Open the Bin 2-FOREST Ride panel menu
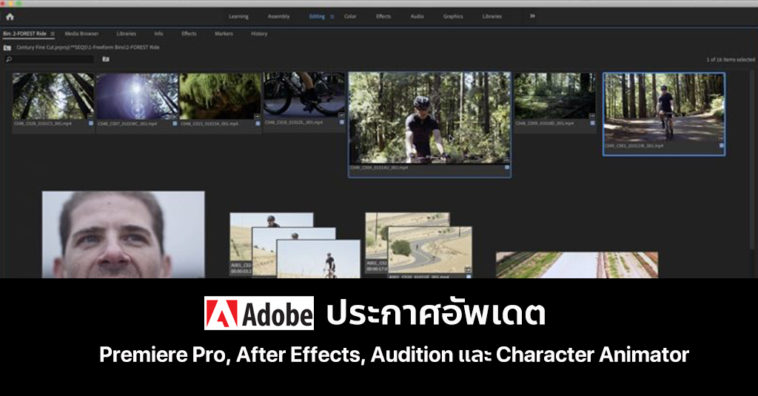 pyautogui.click(x=52, y=34)
